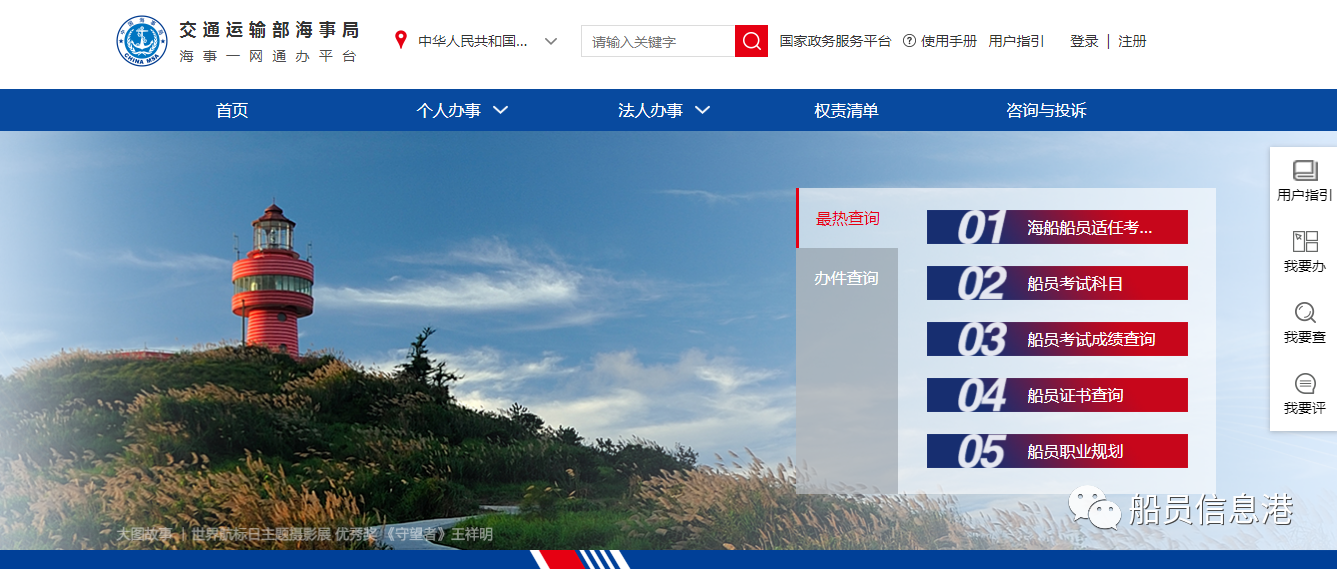Click the red location pin icon
The height and width of the screenshot is (569, 1337).
tap(401, 41)
